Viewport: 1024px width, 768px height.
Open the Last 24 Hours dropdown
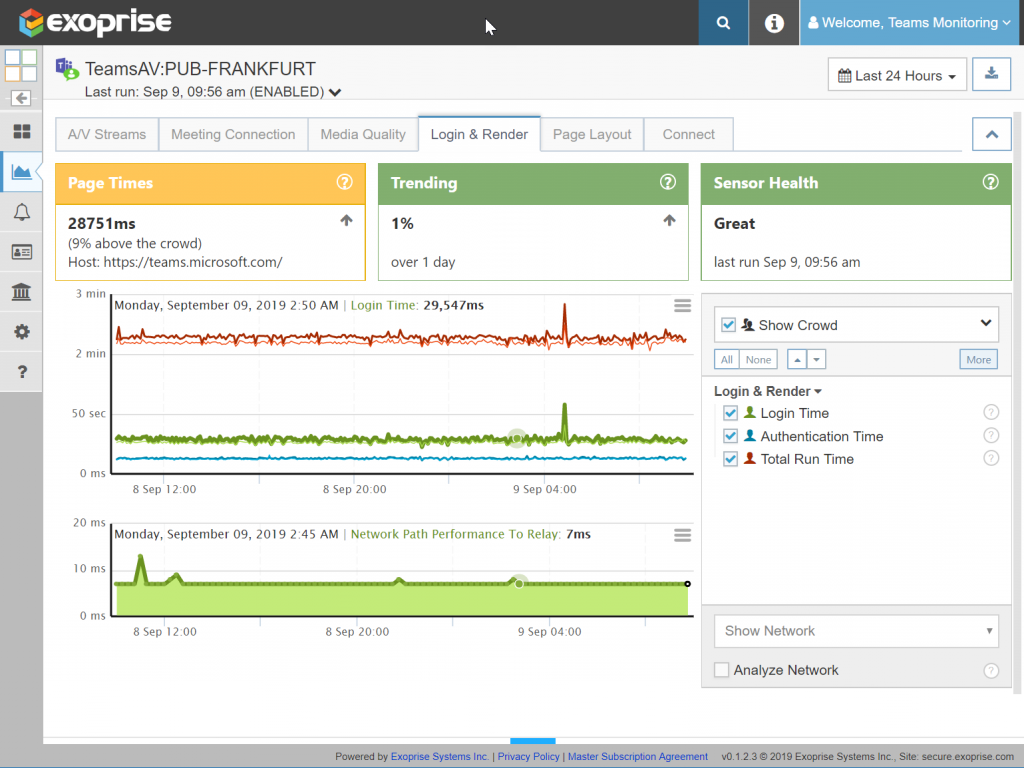tap(896, 74)
